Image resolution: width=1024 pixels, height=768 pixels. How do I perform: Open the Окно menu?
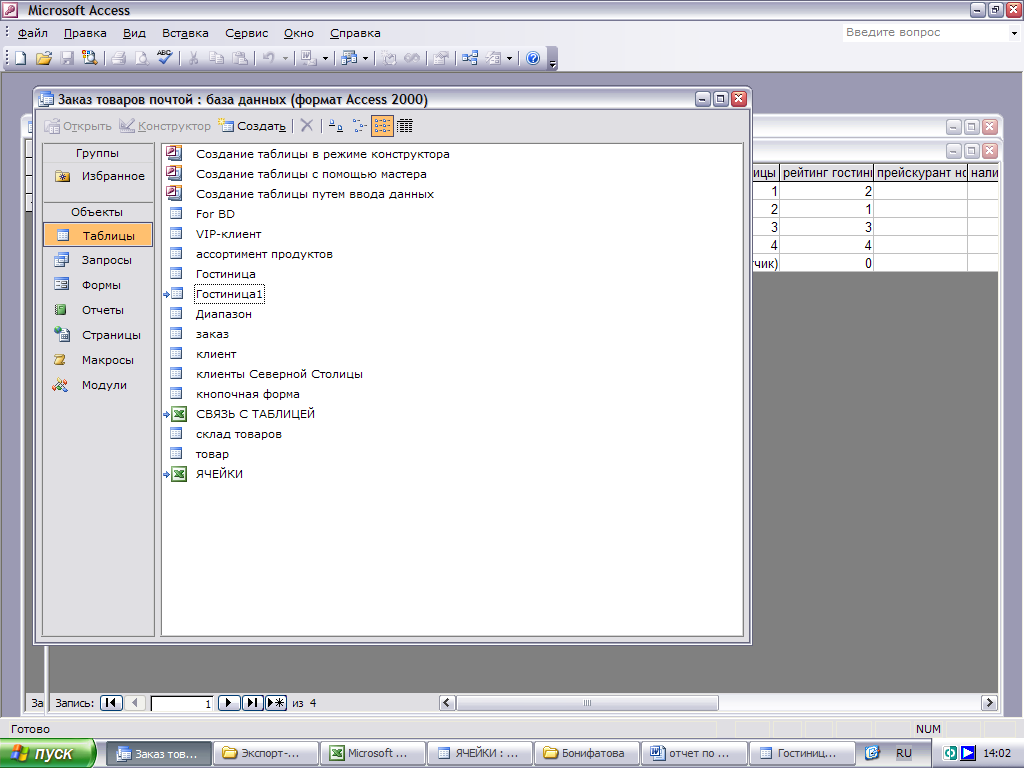(x=298, y=33)
